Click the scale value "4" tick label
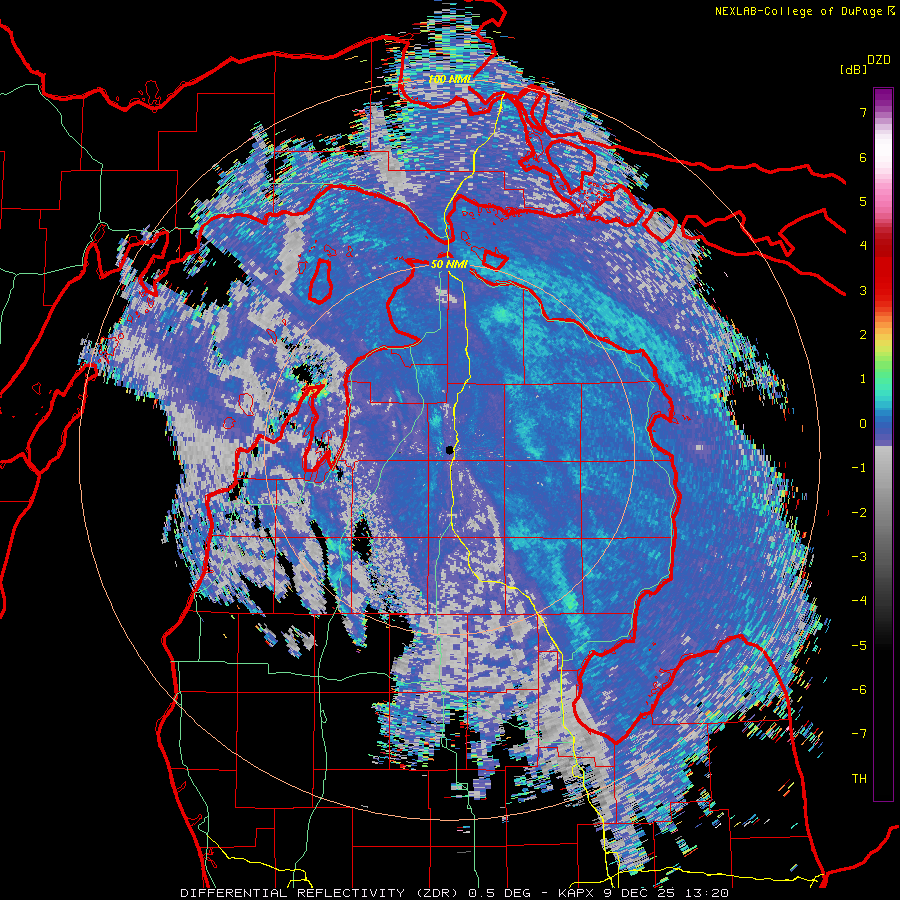The image size is (900, 900). pos(863,246)
